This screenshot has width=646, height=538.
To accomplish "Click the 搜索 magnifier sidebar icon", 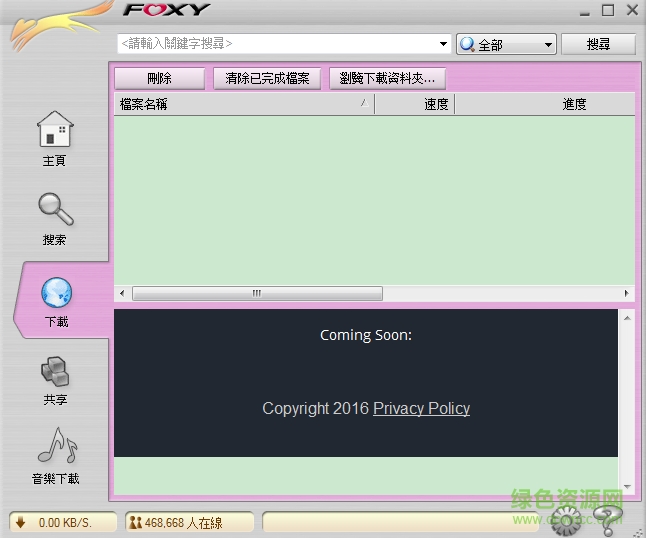I will point(55,209).
